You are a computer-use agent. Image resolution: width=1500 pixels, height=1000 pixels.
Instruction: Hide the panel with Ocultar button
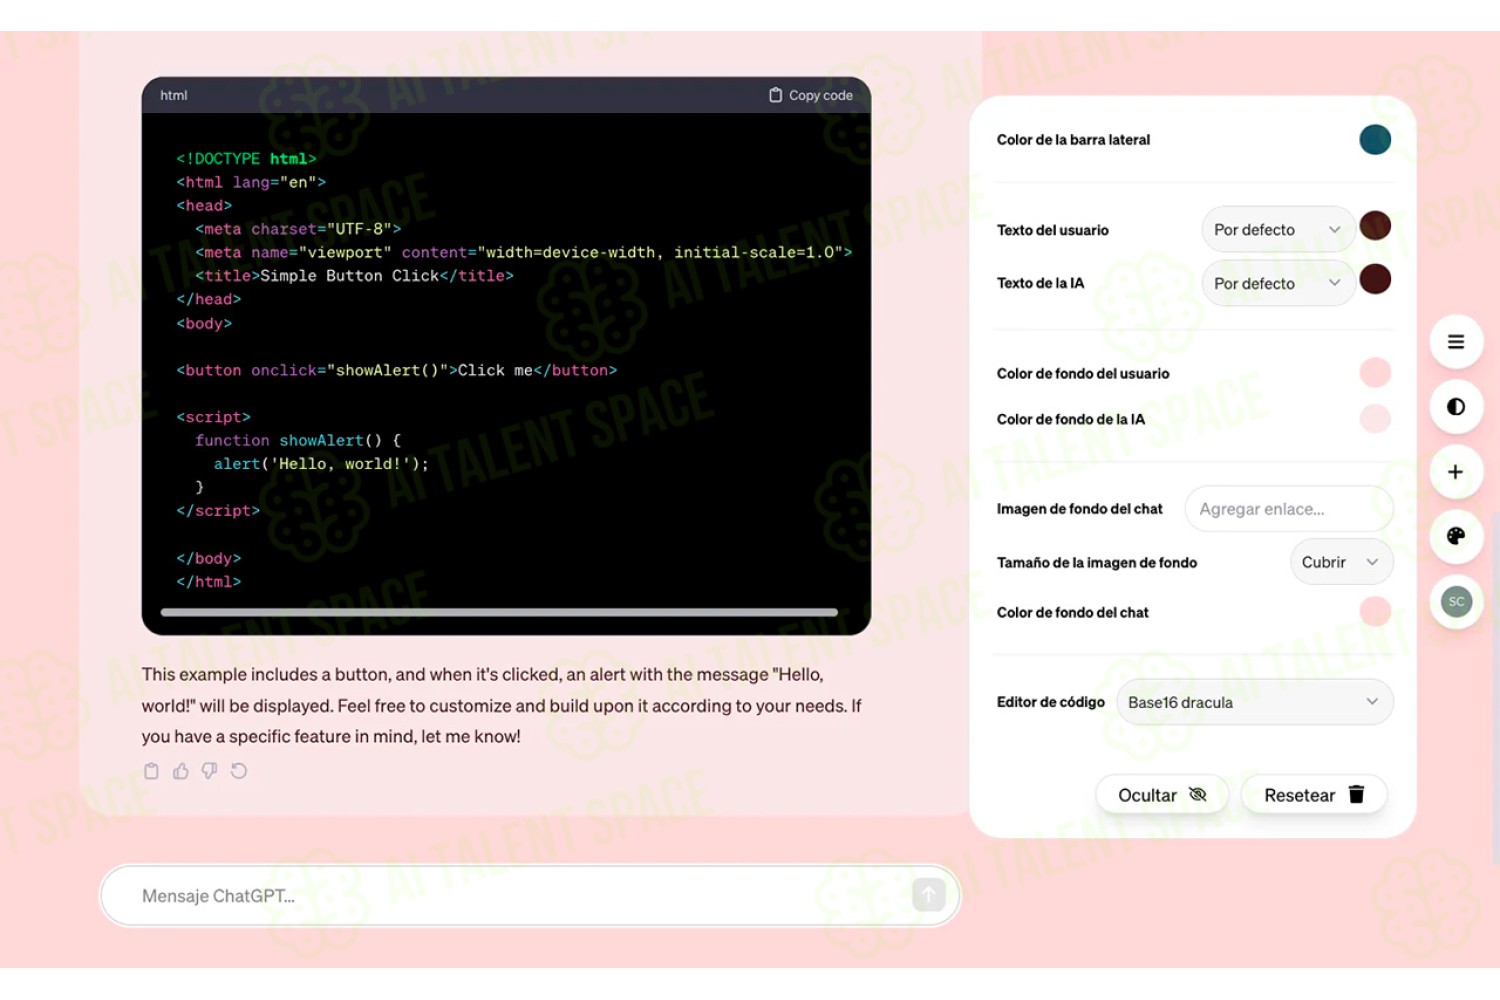point(1162,795)
